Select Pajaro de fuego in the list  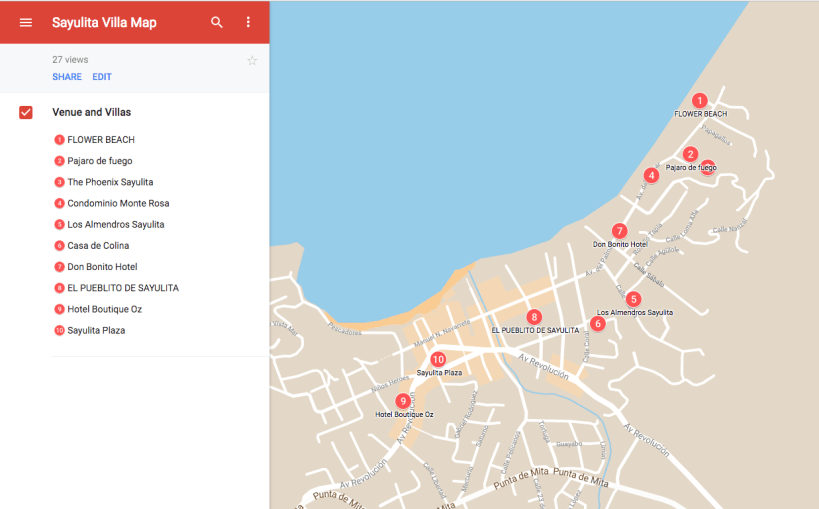click(x=99, y=161)
